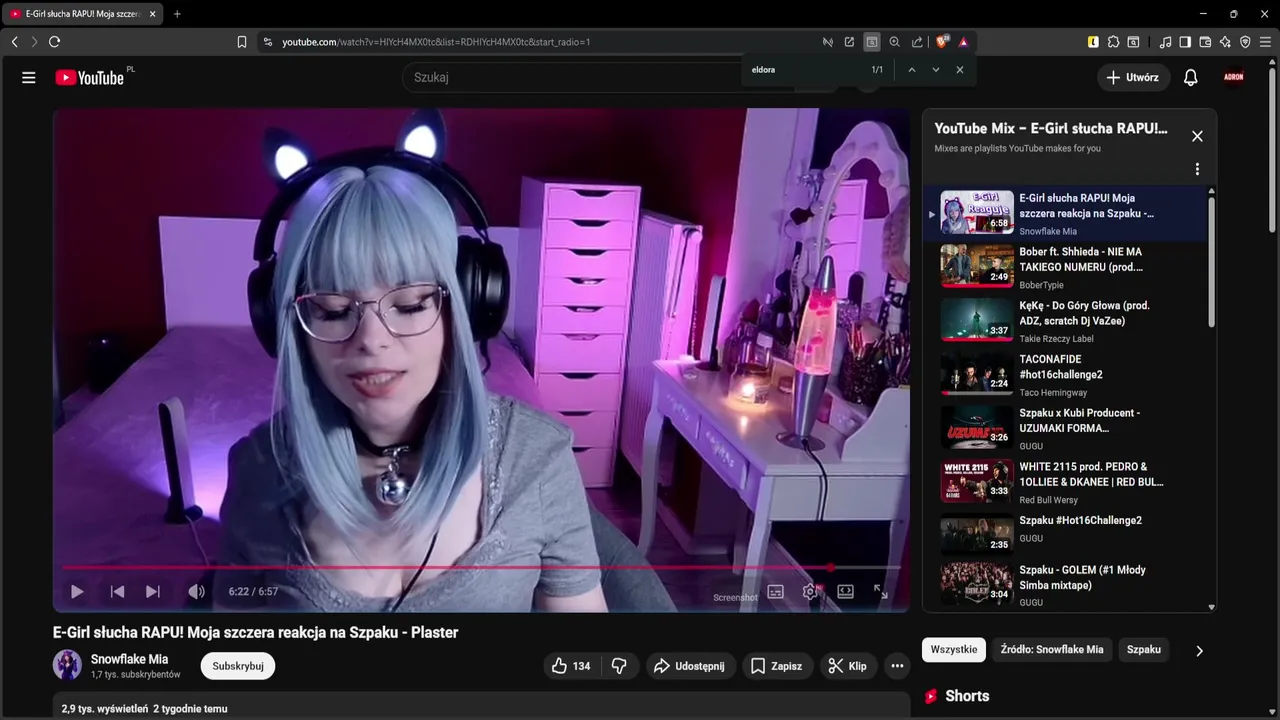Screen dimensions: 1280x720
Task: Skip to the next video
Action: click(x=153, y=592)
